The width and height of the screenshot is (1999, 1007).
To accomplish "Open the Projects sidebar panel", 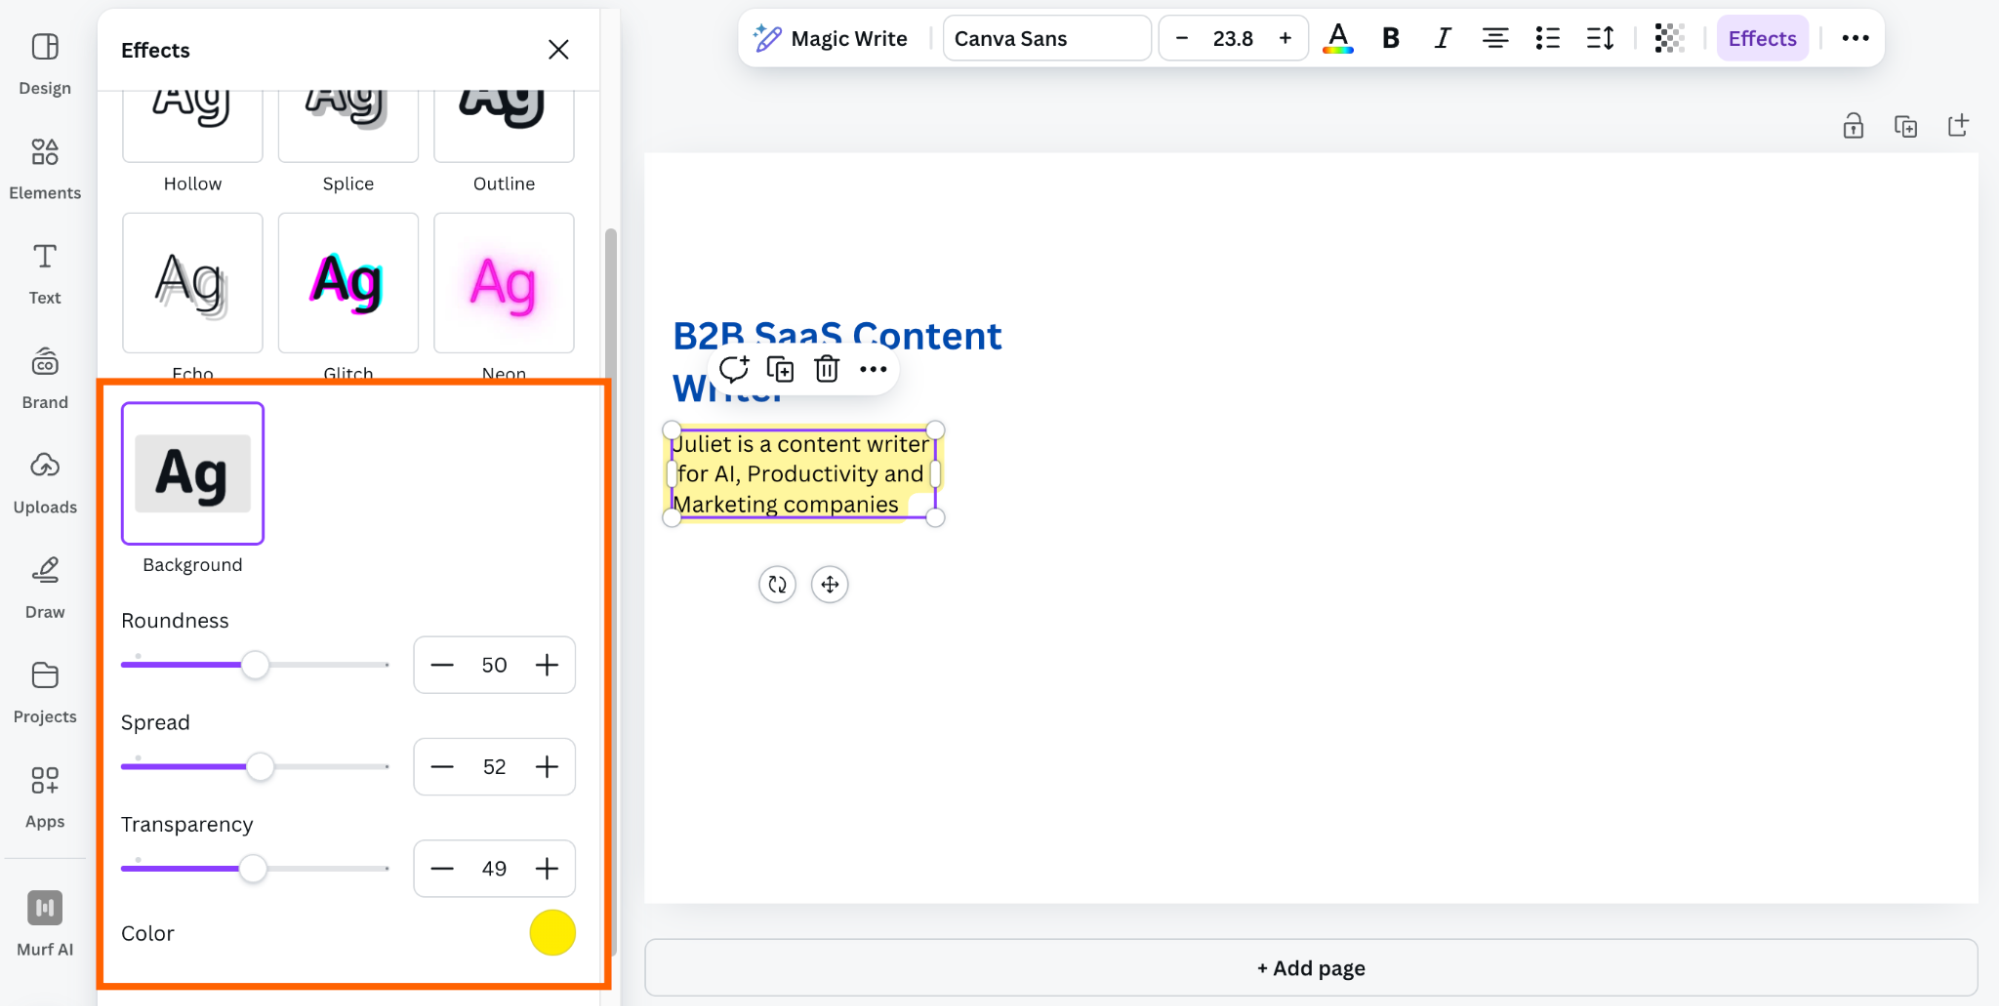I will click(x=45, y=694).
